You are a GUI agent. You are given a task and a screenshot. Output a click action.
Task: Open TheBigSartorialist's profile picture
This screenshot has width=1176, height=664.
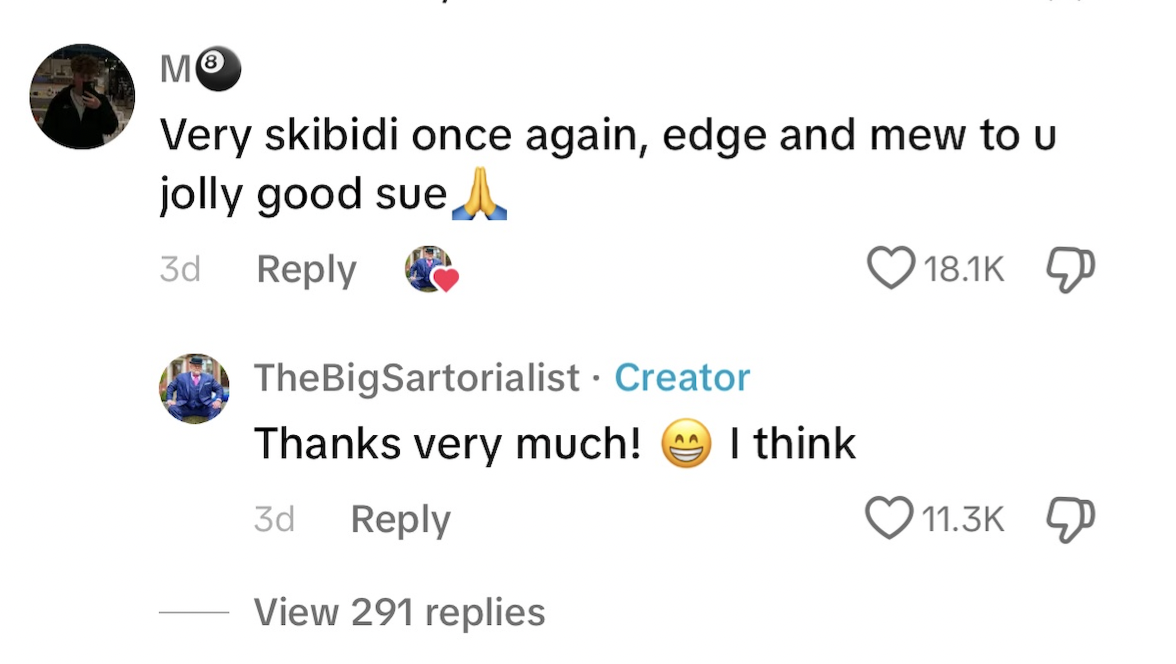(194, 388)
